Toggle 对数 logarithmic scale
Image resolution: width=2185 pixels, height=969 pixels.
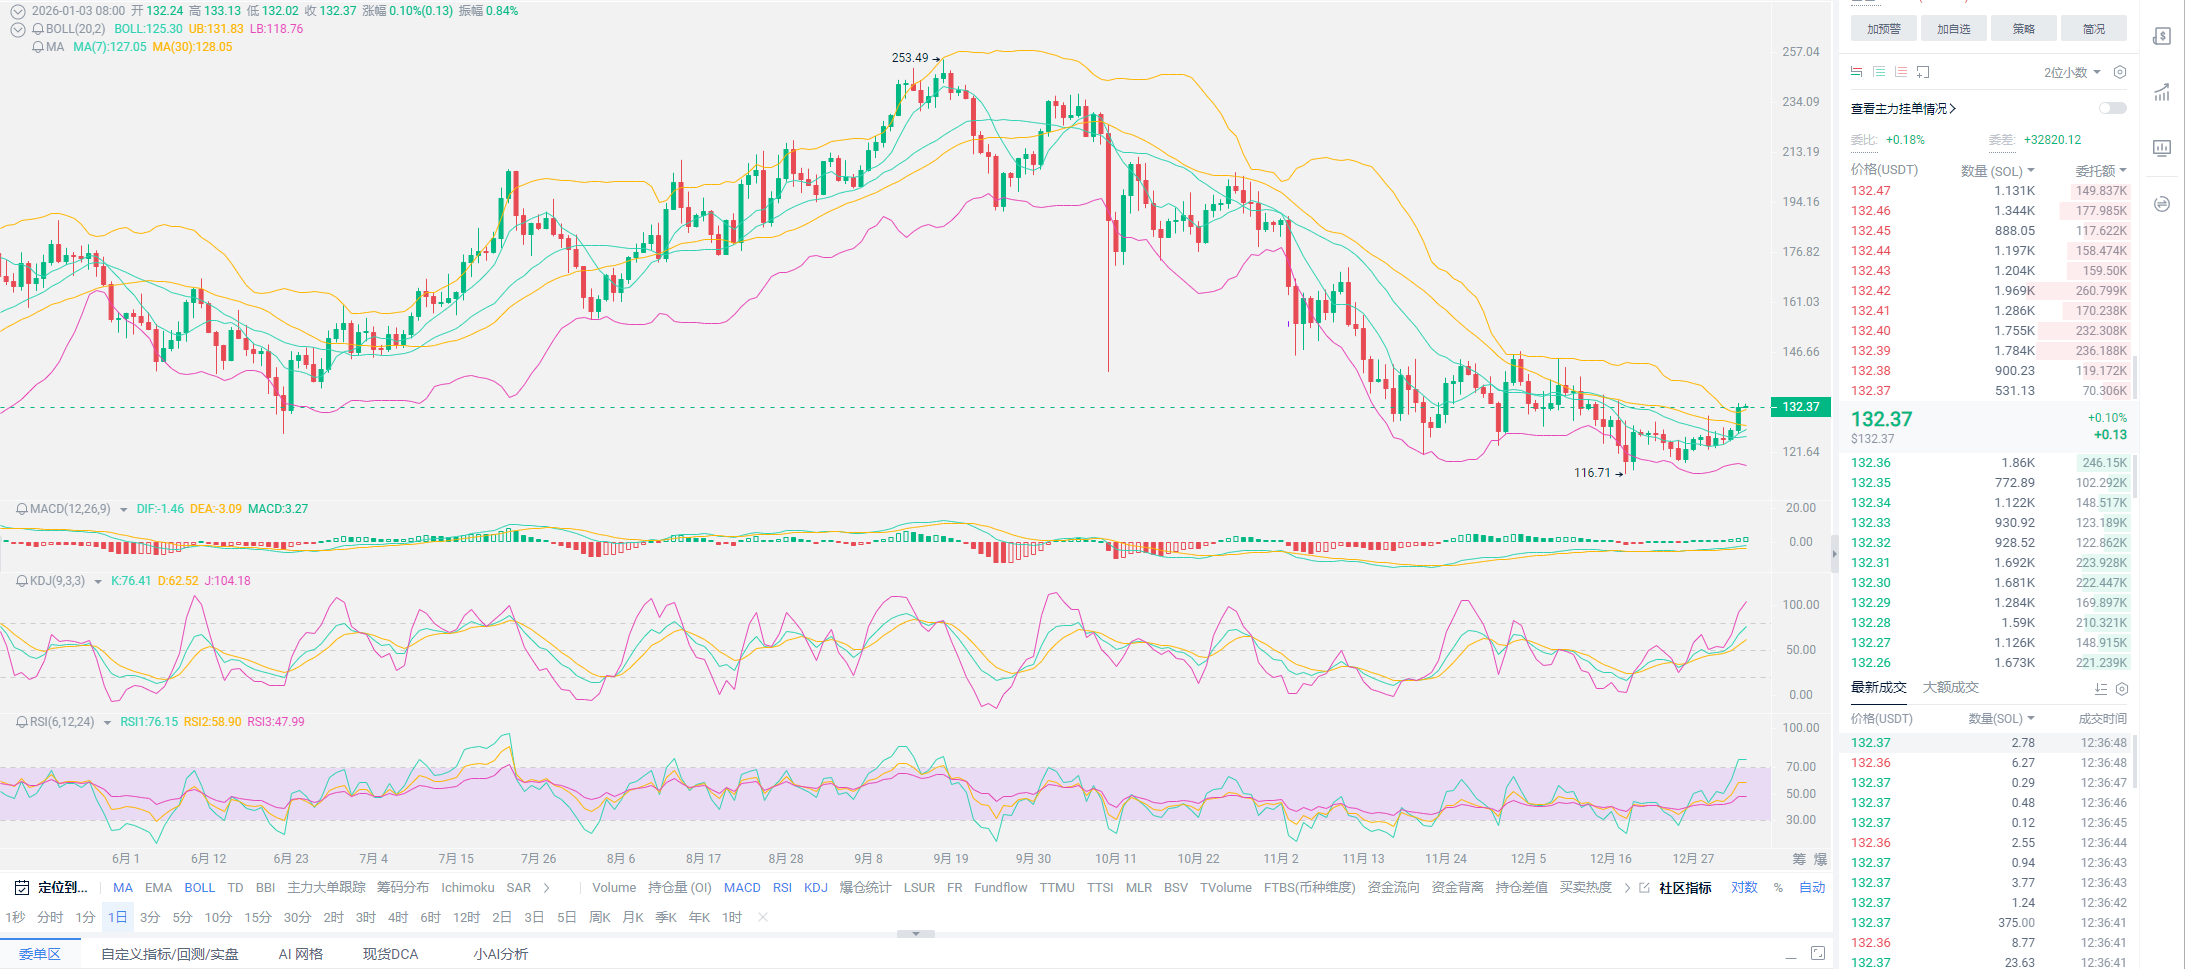pos(1744,887)
